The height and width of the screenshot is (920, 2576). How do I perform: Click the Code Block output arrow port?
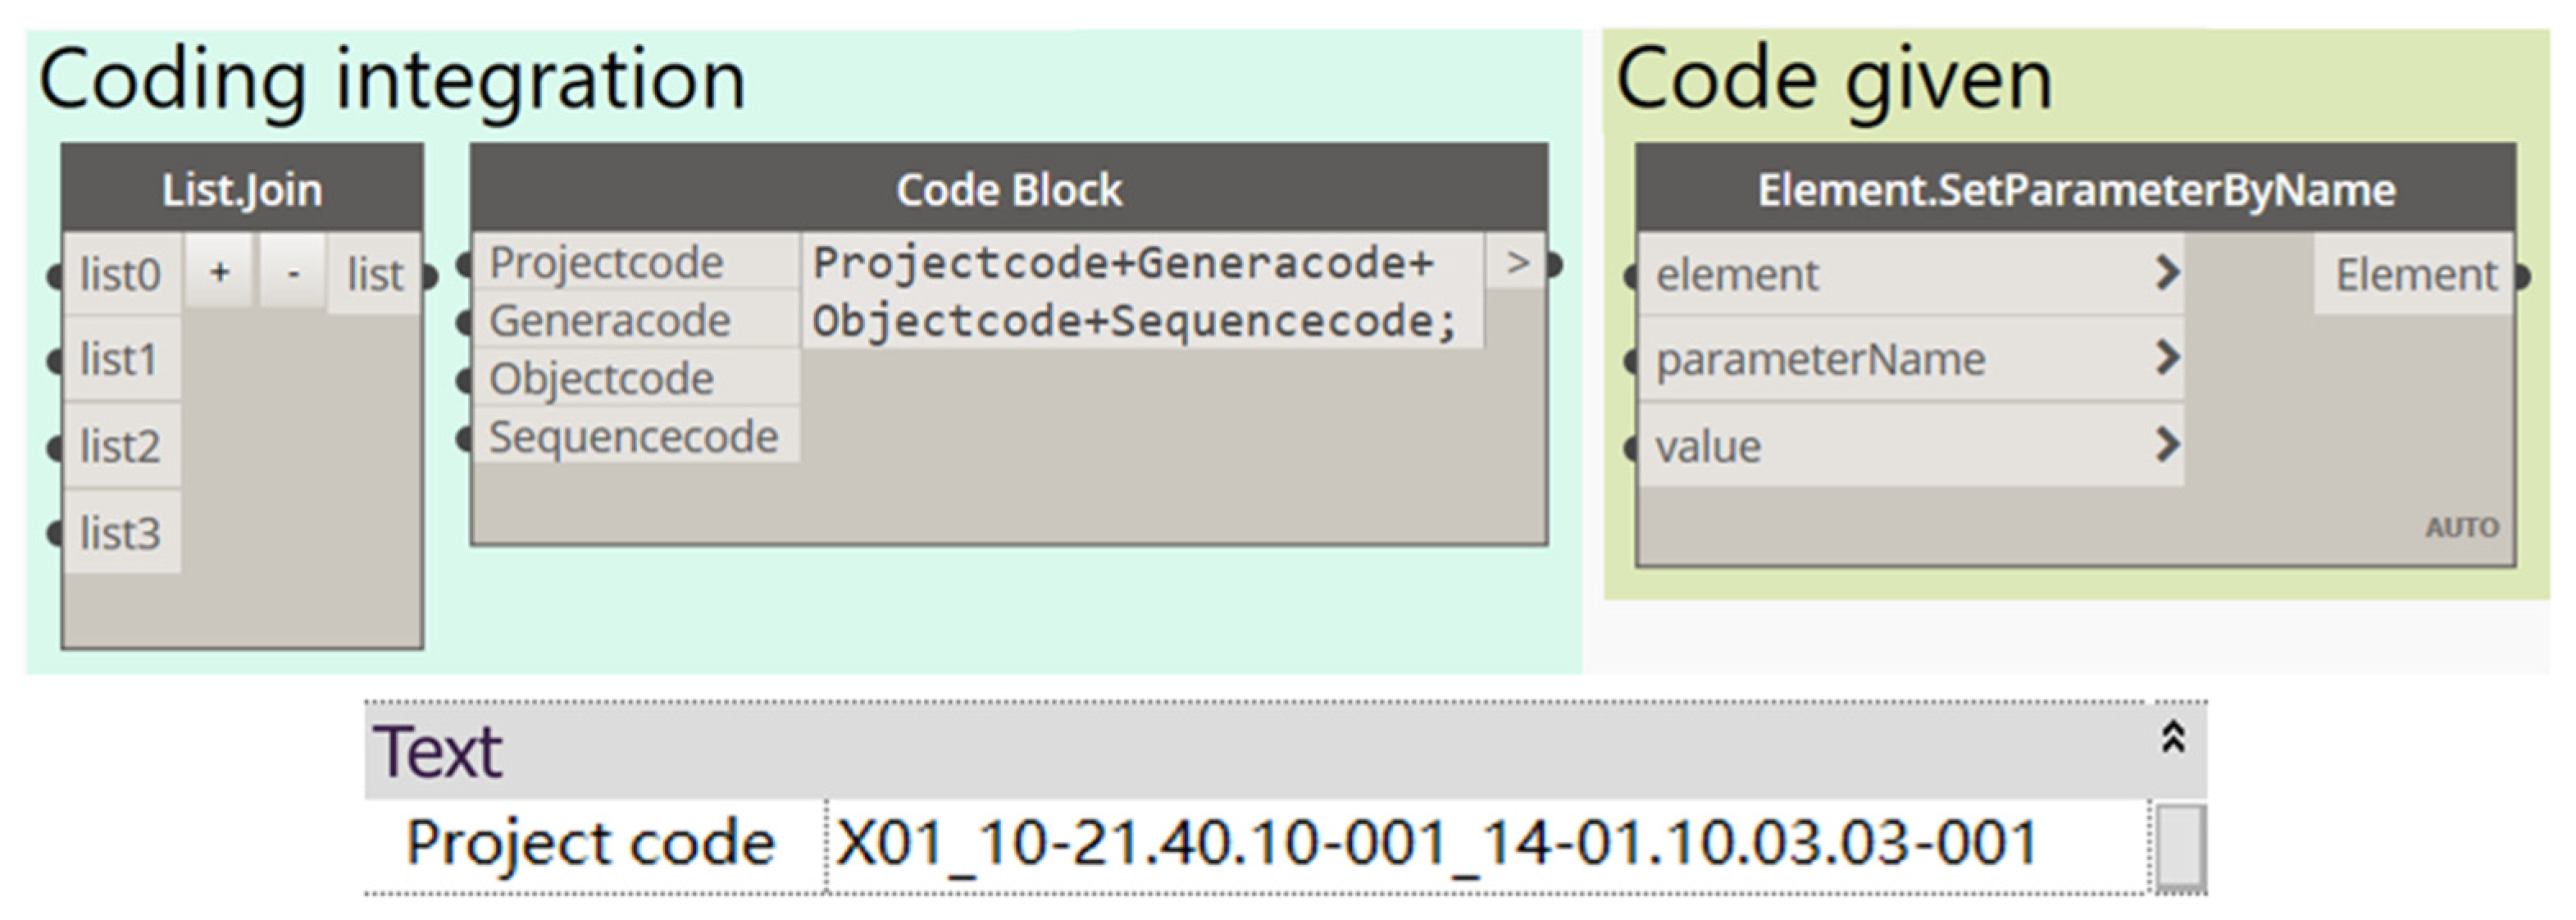(x=1517, y=264)
